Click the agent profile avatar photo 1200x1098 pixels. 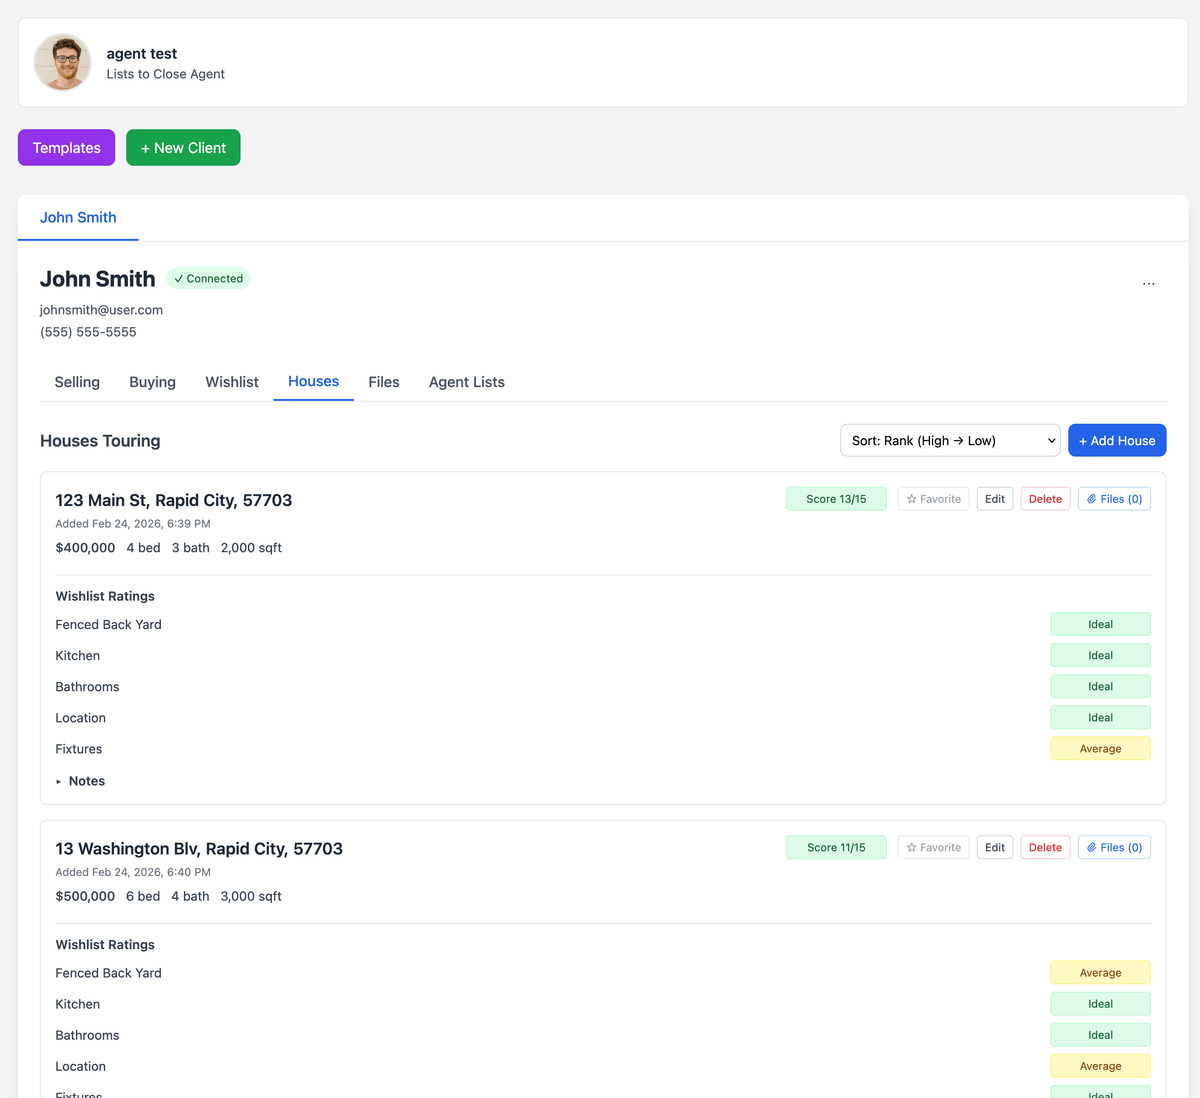[63, 62]
